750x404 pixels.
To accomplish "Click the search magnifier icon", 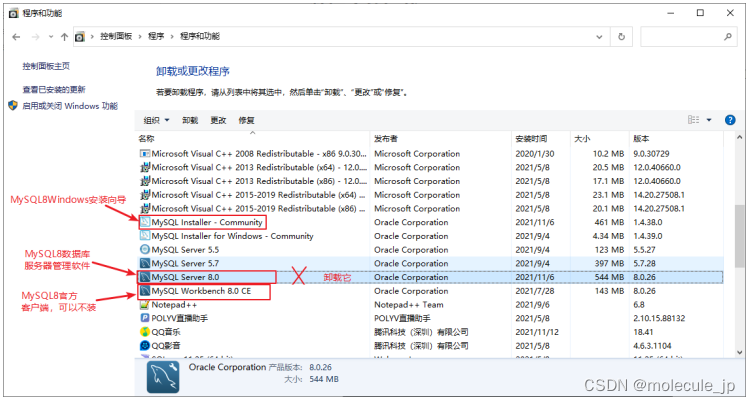I will [x=728, y=36].
